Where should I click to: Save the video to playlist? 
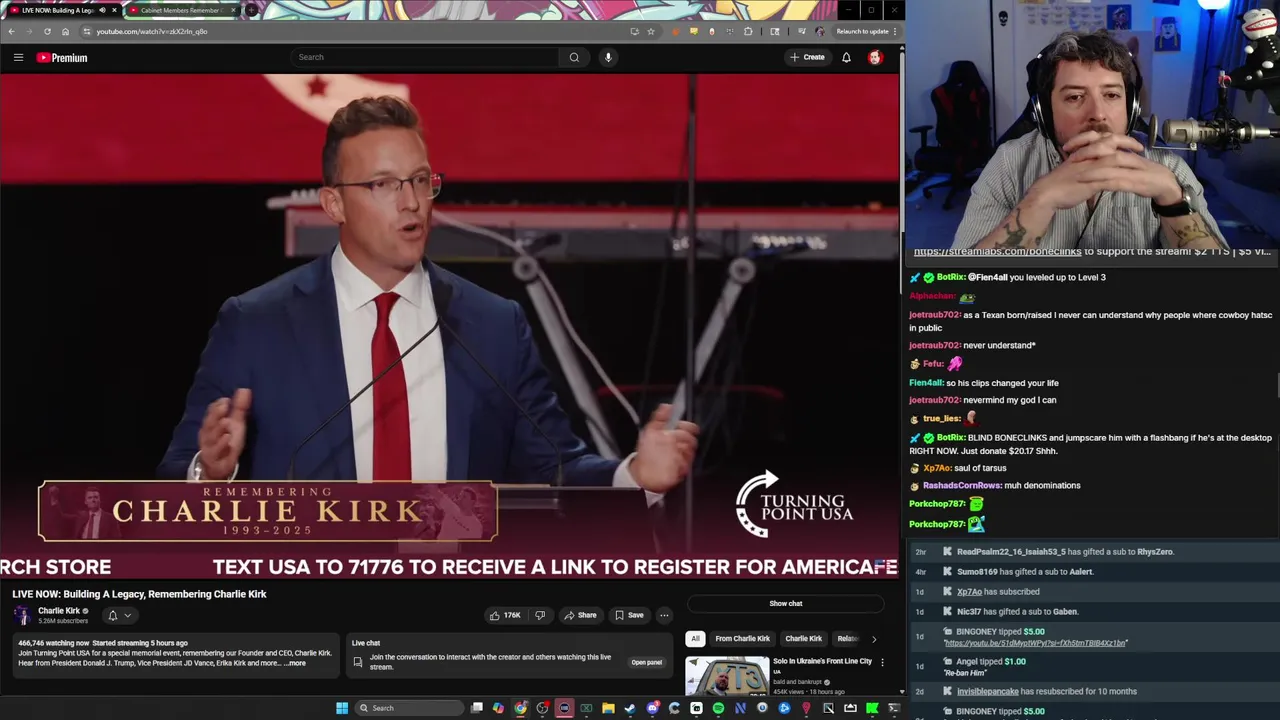coord(629,615)
